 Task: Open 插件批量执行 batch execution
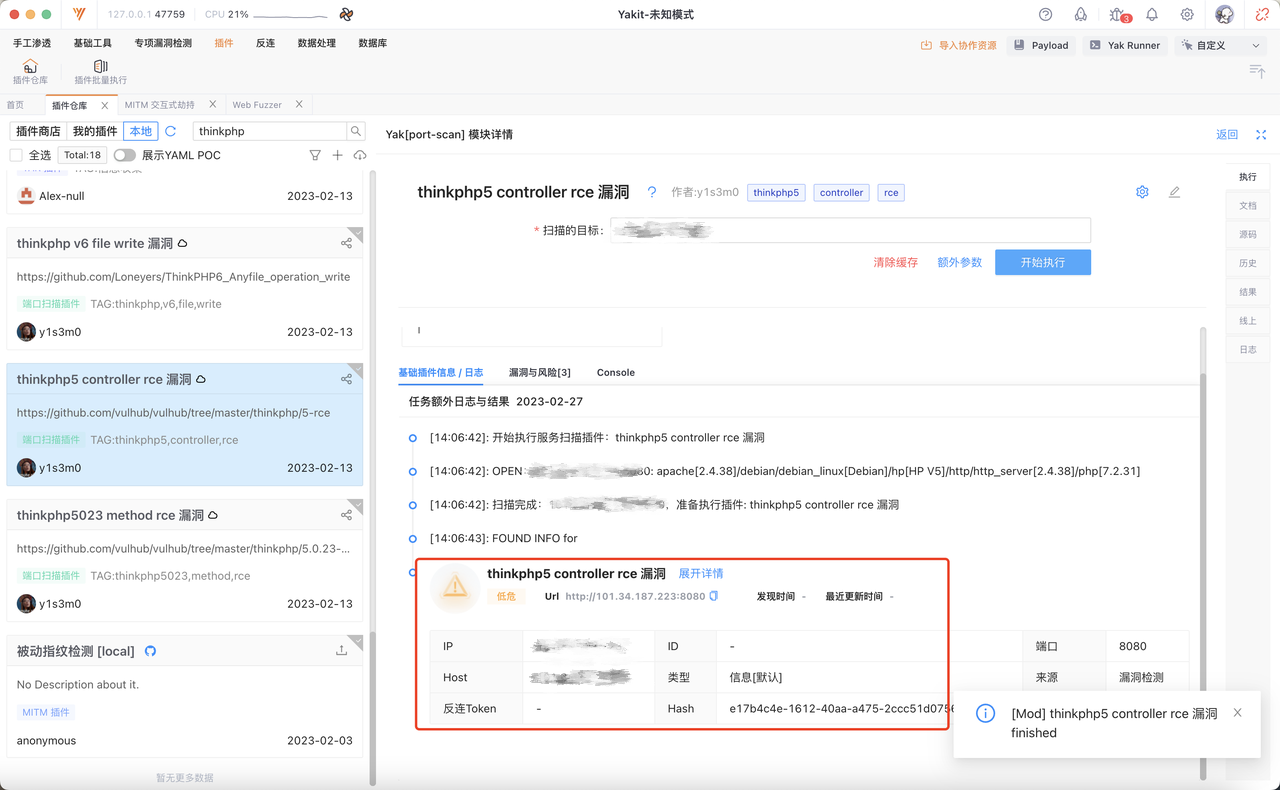[x=101, y=72]
